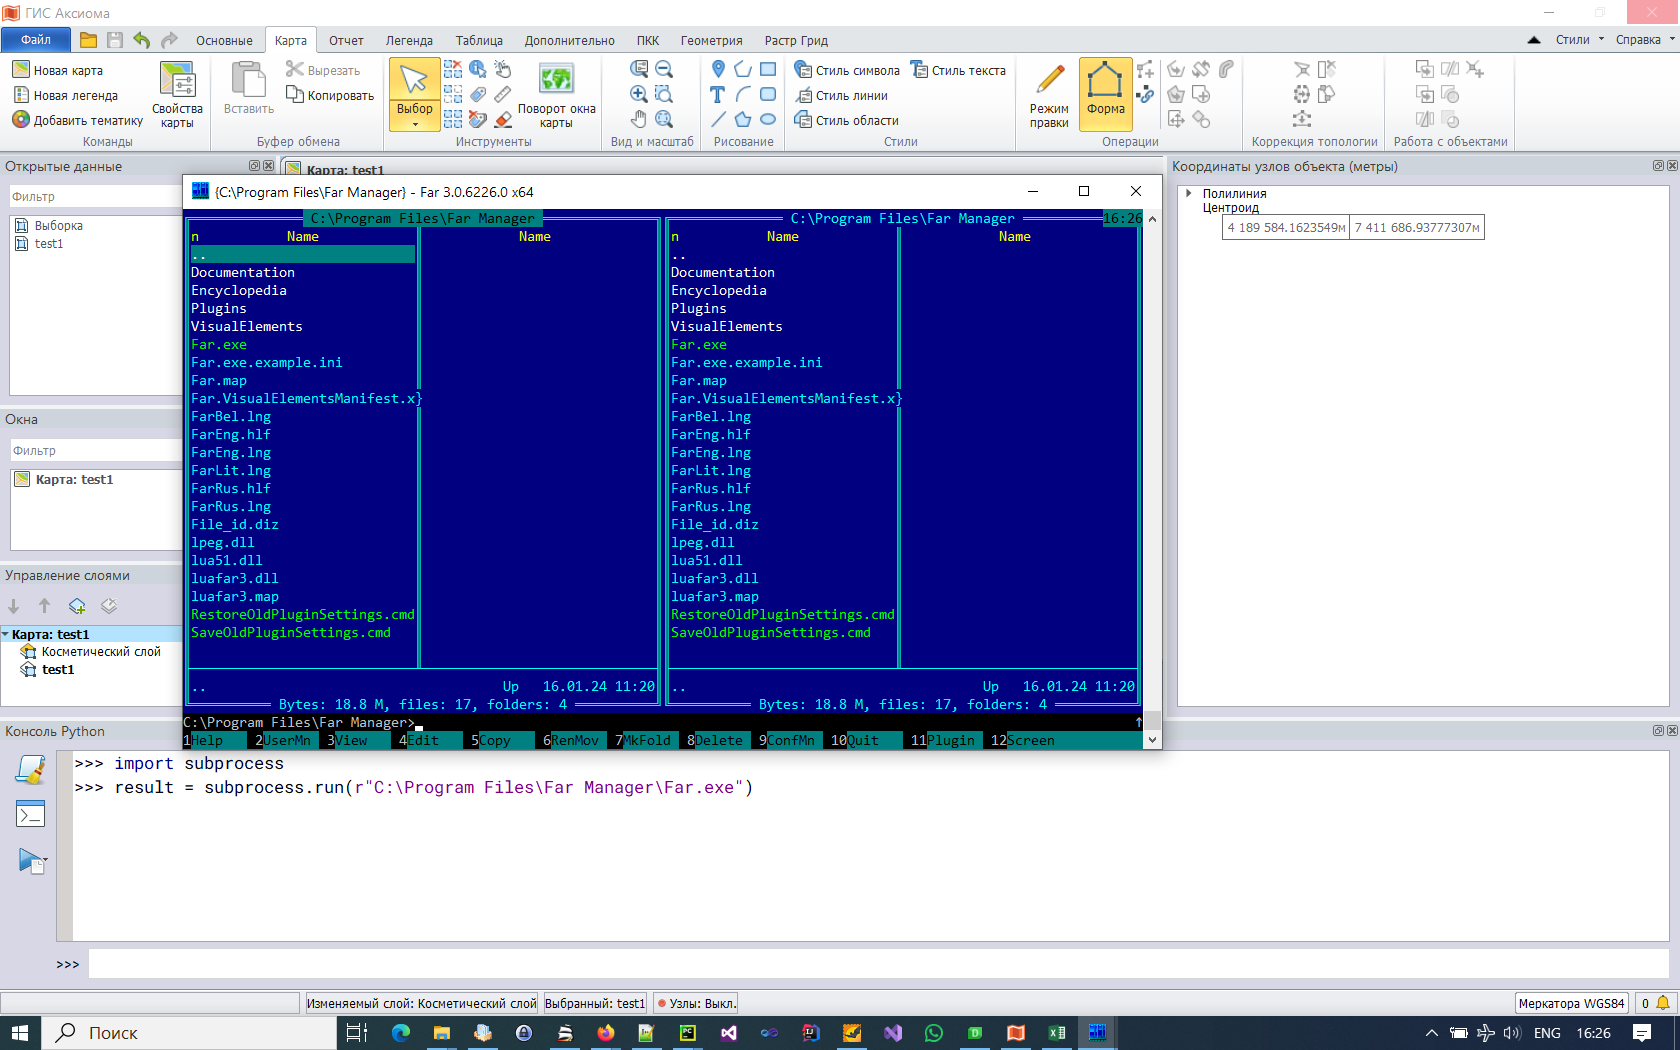Image resolution: width=1680 pixels, height=1050 pixels.
Task: Collapse the ribbon with the up arrow
Action: 1534,40
